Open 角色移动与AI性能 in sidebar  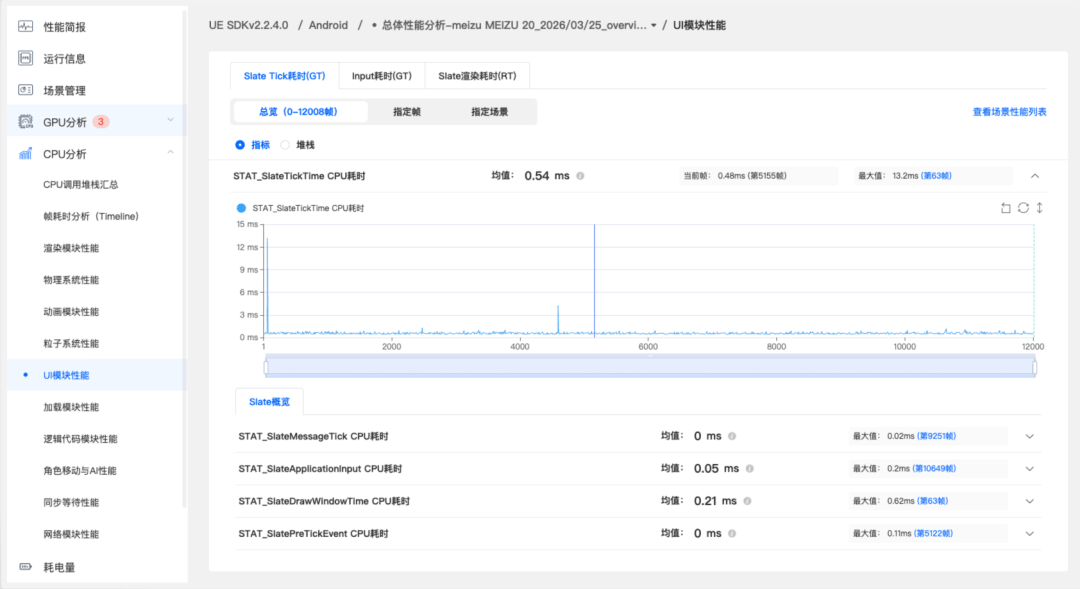80,471
